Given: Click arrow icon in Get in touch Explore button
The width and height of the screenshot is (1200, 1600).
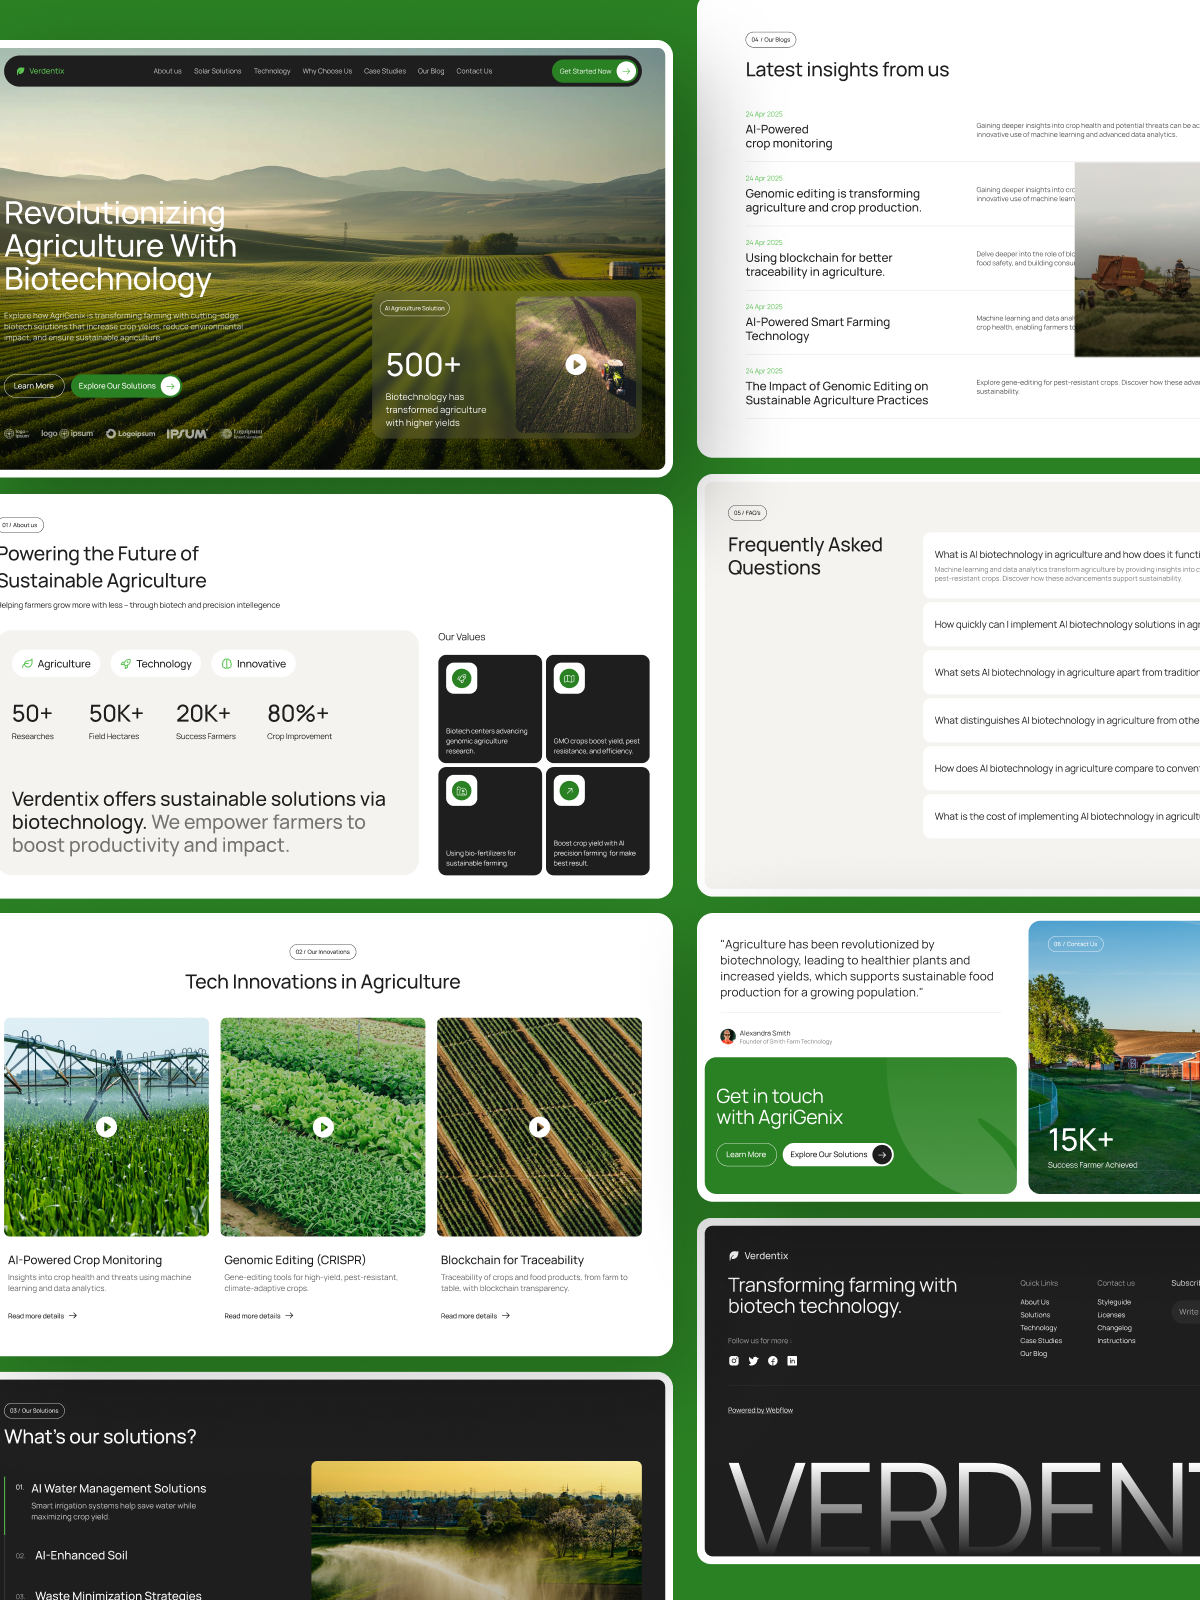Looking at the screenshot, I should point(881,1154).
